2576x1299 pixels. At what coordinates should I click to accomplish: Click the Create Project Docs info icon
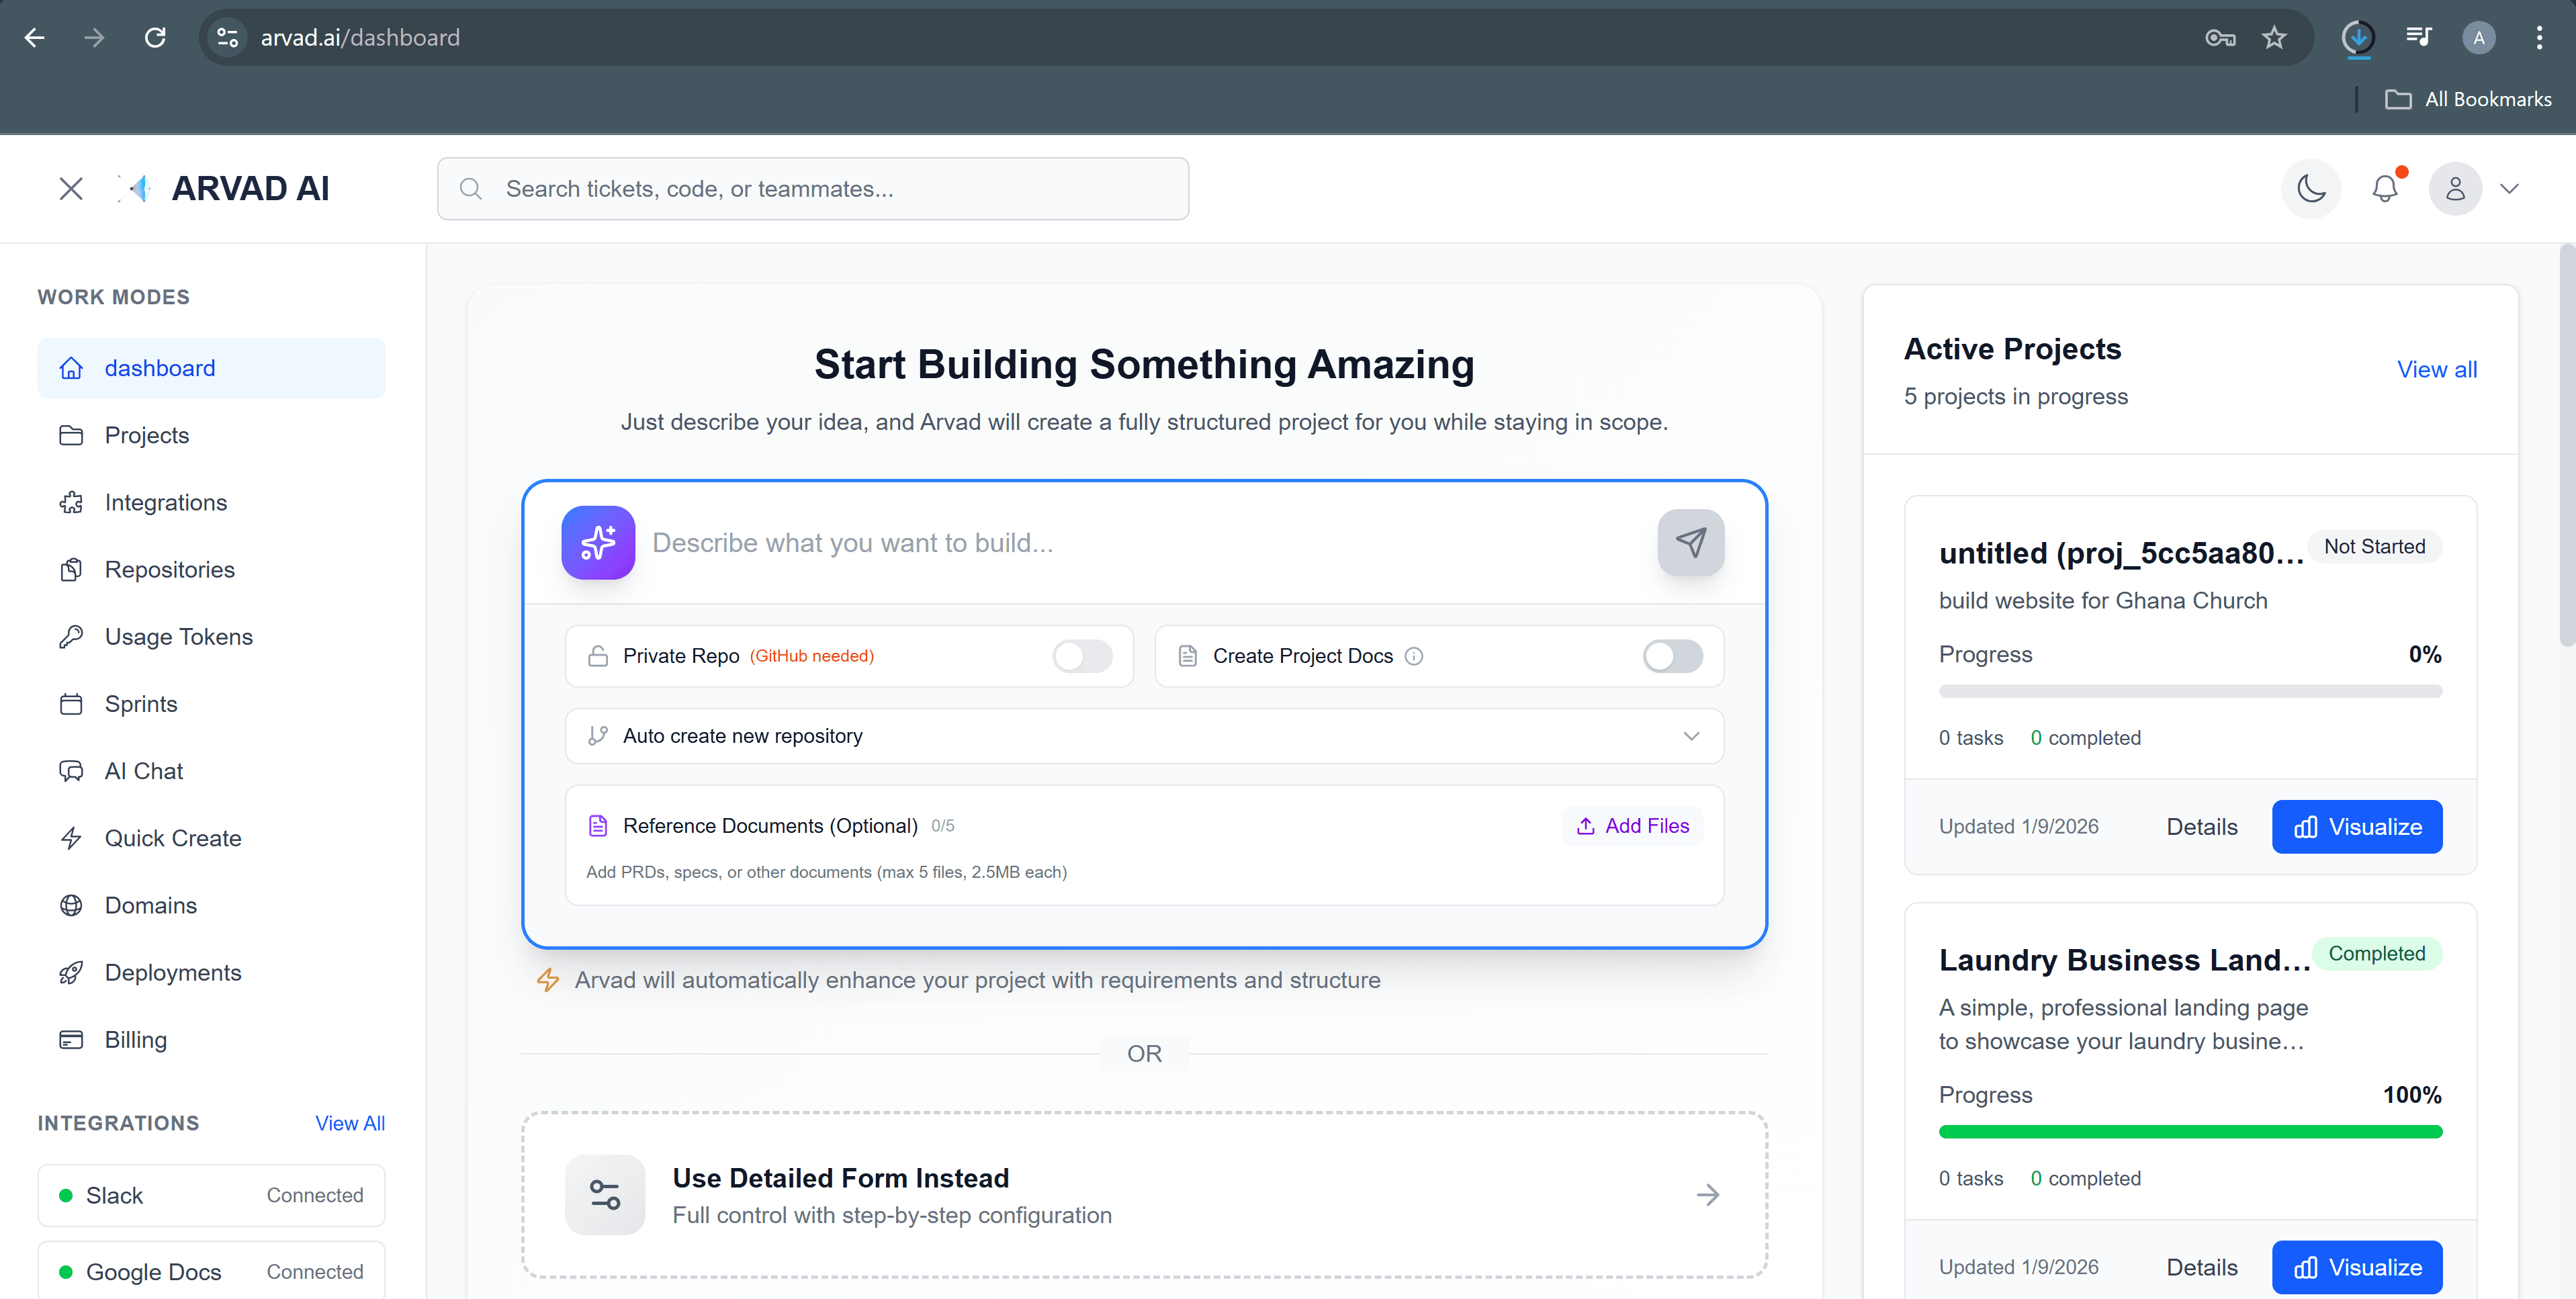point(1413,656)
